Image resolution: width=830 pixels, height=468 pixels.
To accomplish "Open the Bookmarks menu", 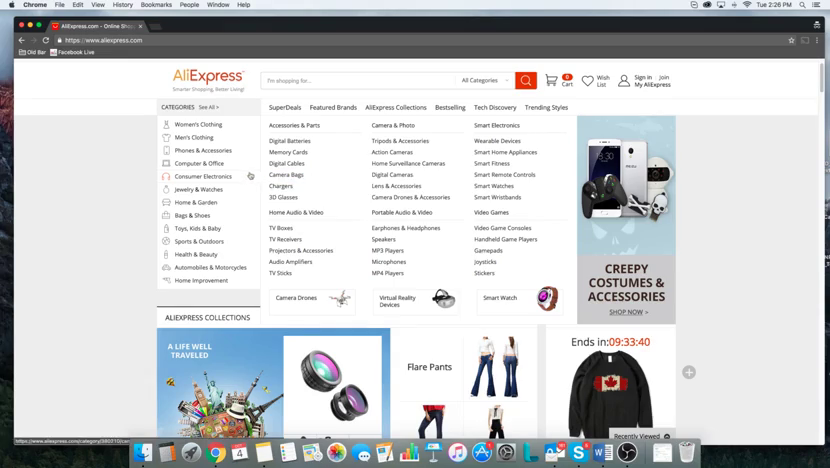I will pos(156,5).
